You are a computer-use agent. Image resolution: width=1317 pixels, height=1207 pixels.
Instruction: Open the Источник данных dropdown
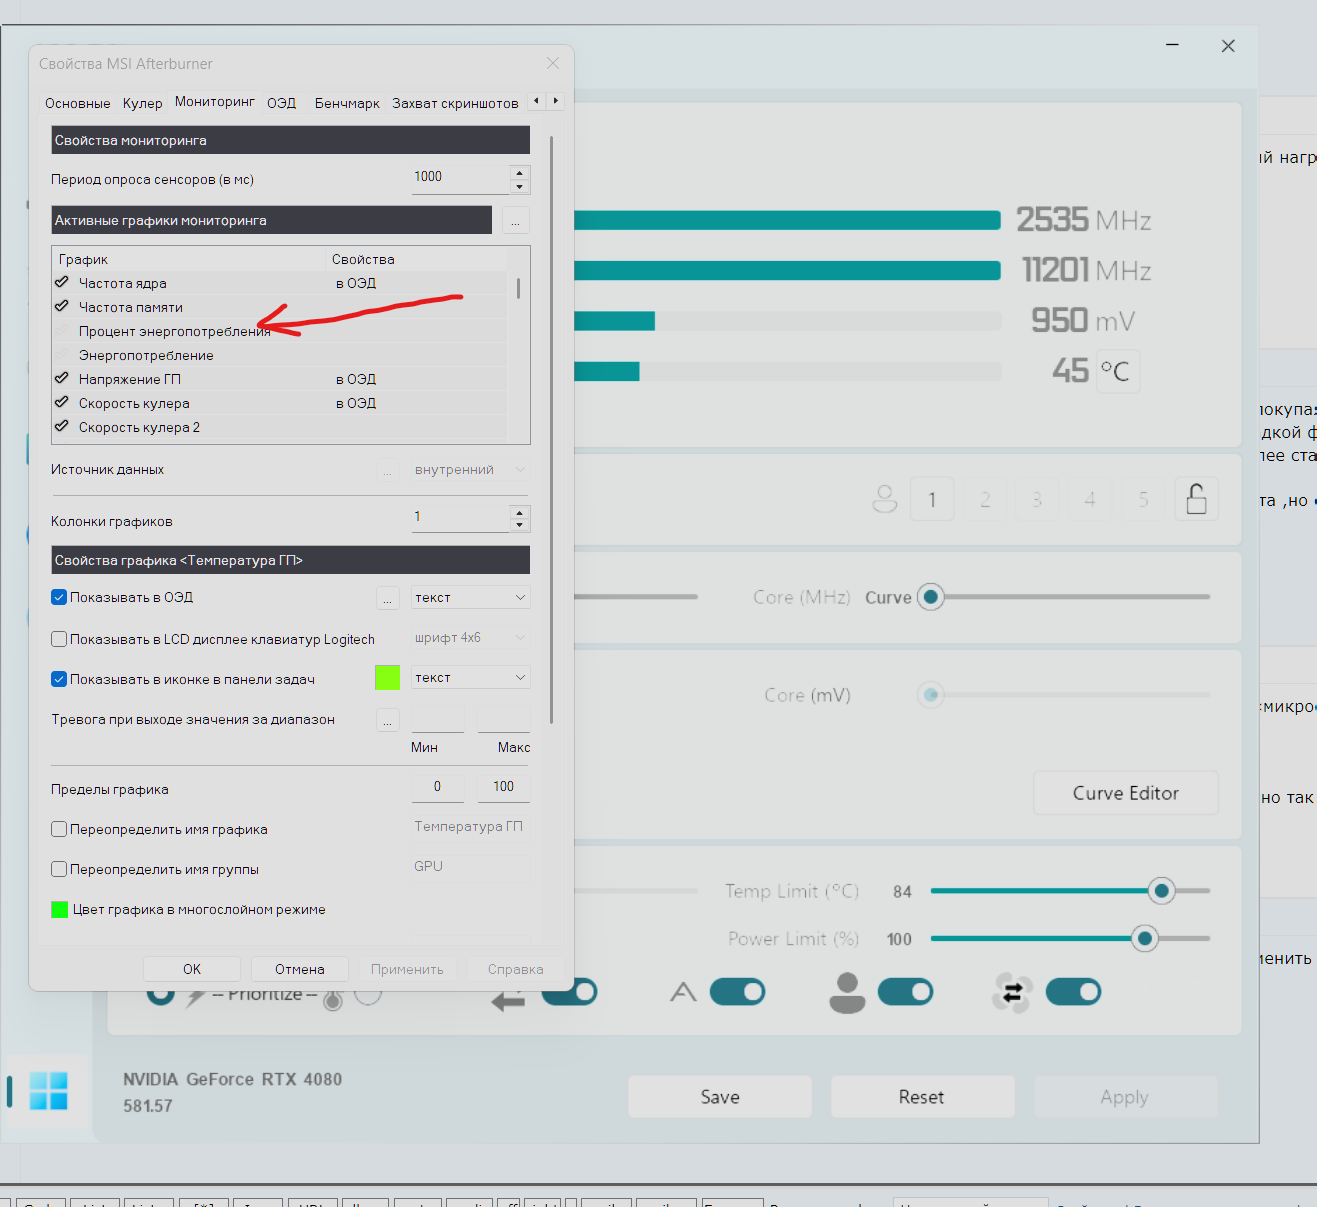(470, 469)
